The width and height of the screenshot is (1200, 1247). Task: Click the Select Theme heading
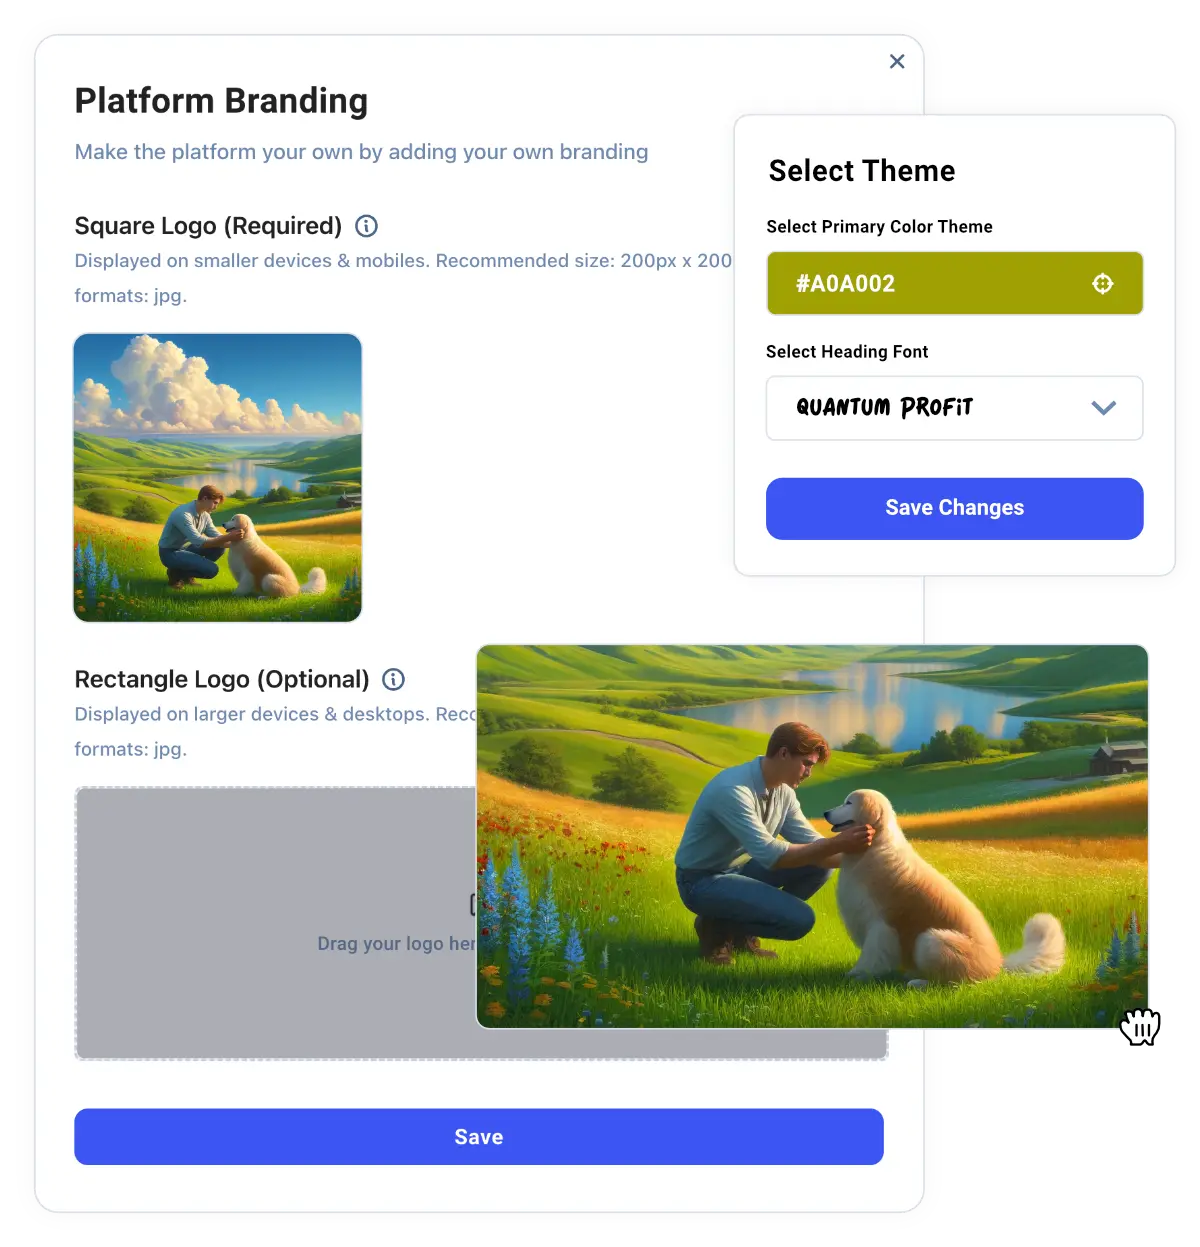[x=862, y=171]
